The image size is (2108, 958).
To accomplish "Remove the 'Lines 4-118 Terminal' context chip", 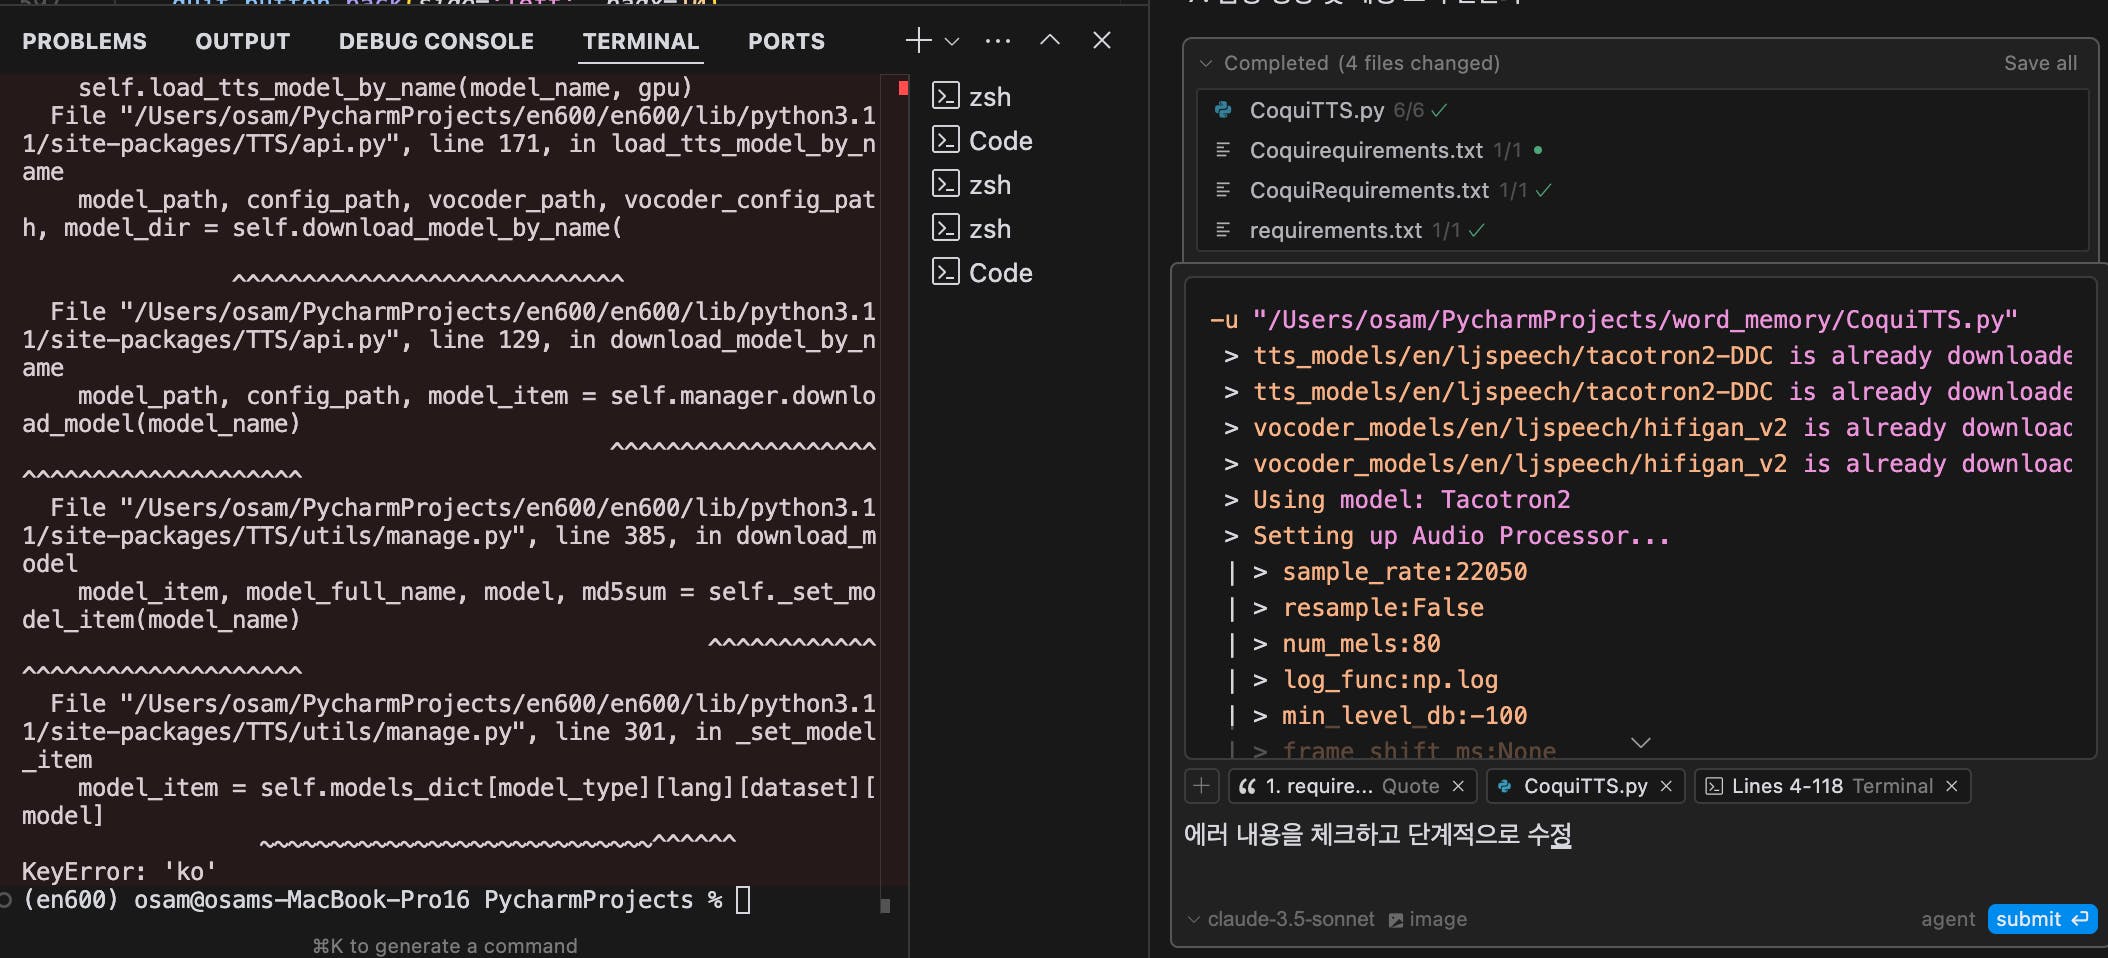I will 1951,786.
